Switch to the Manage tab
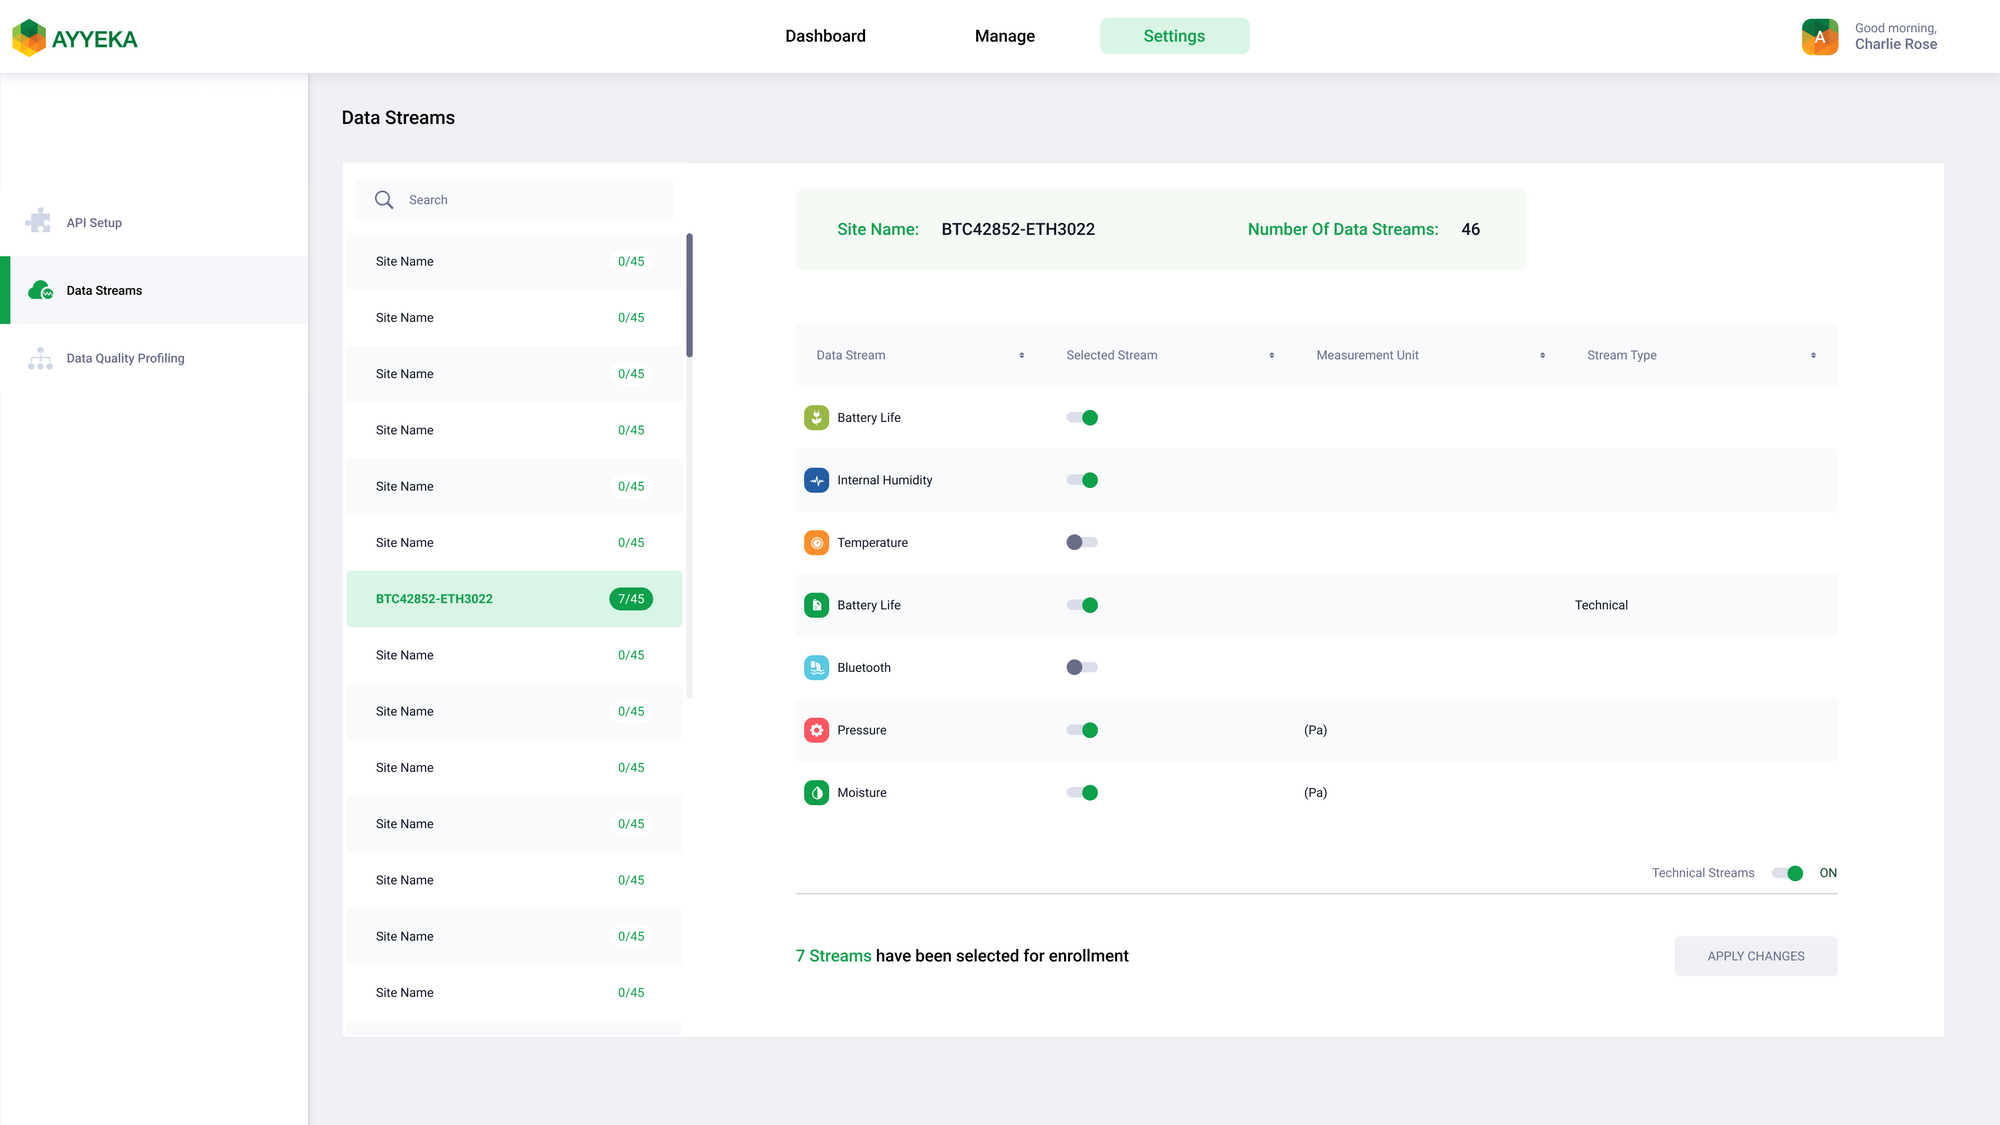Viewport: 2000px width, 1125px height. (x=1004, y=36)
